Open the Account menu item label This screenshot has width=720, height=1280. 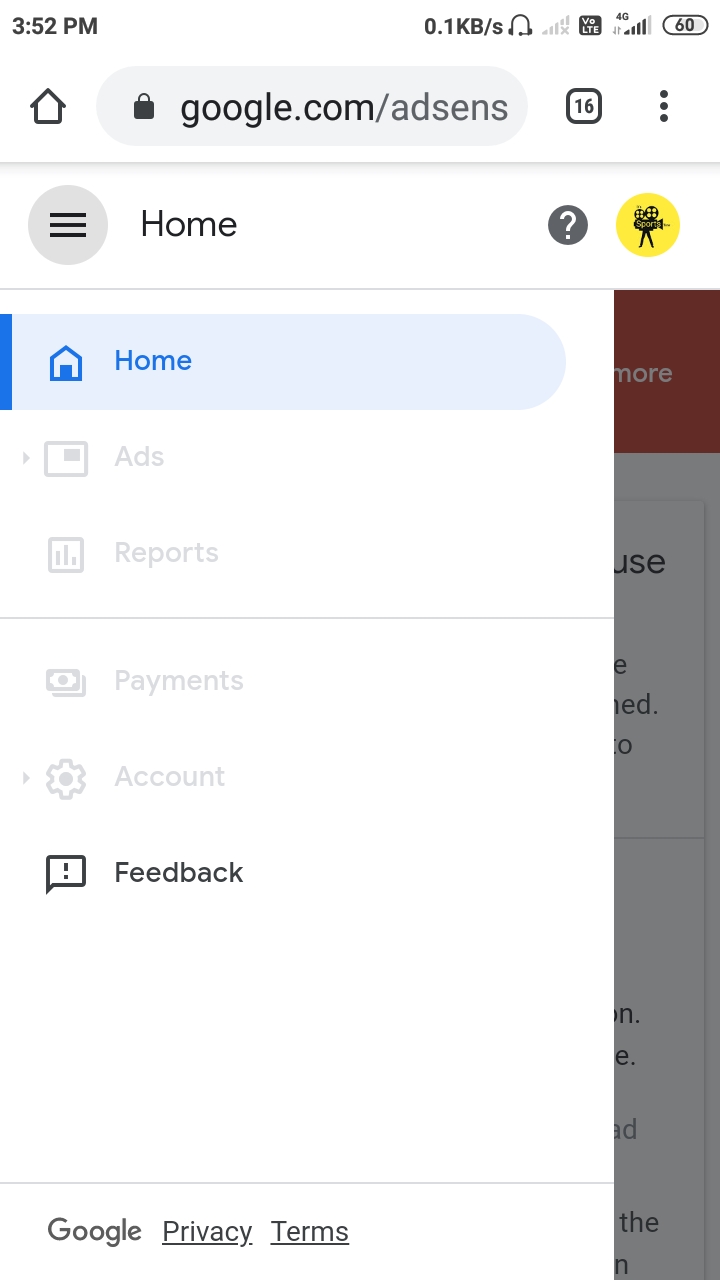tap(170, 777)
